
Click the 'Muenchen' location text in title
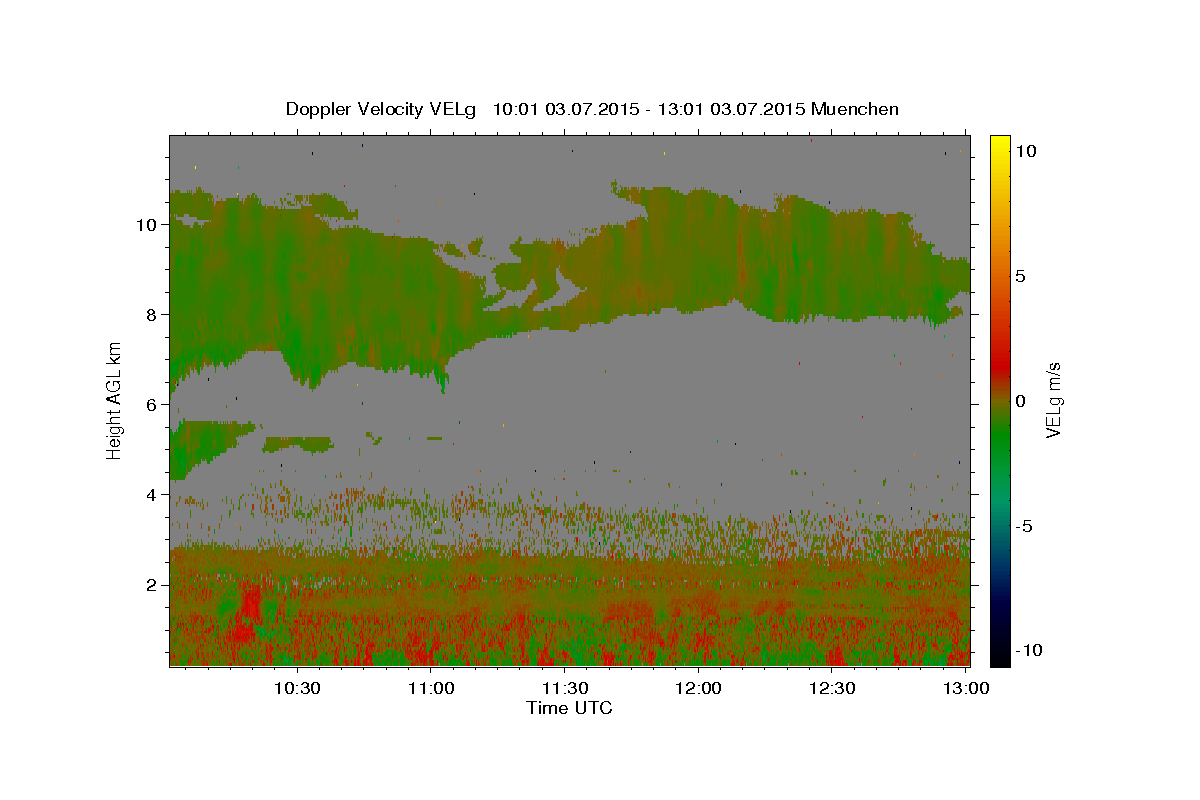(855, 109)
